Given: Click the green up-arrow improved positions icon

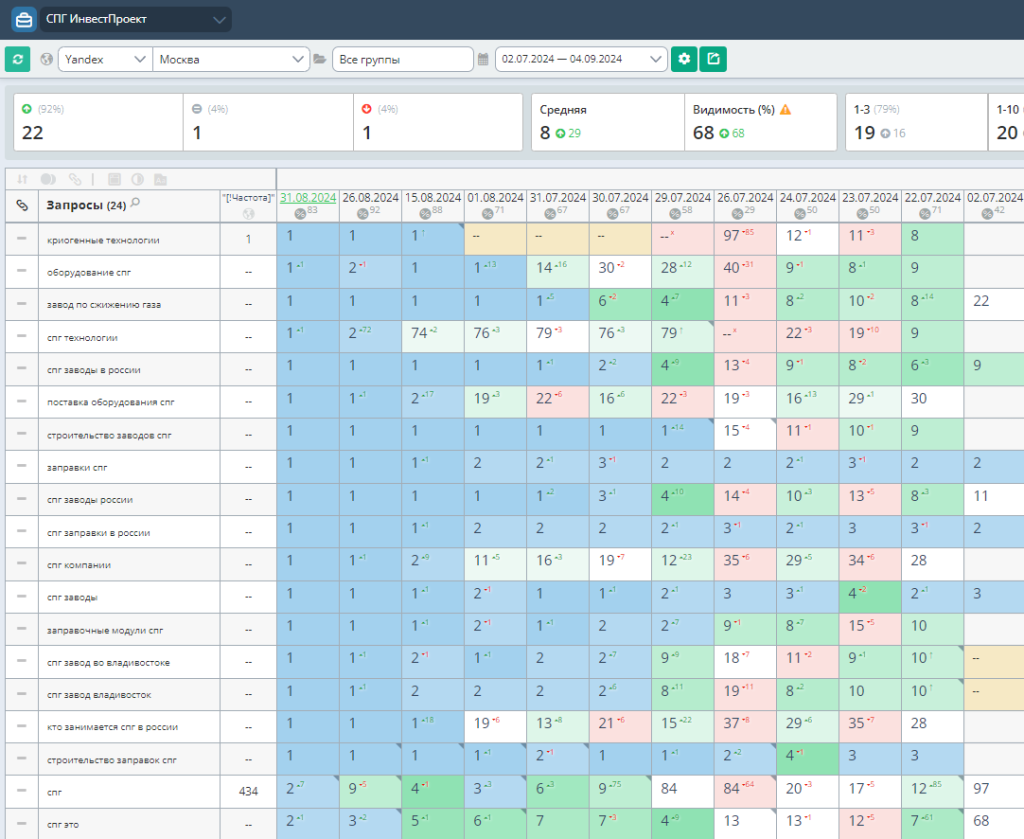Looking at the screenshot, I should [x=27, y=109].
